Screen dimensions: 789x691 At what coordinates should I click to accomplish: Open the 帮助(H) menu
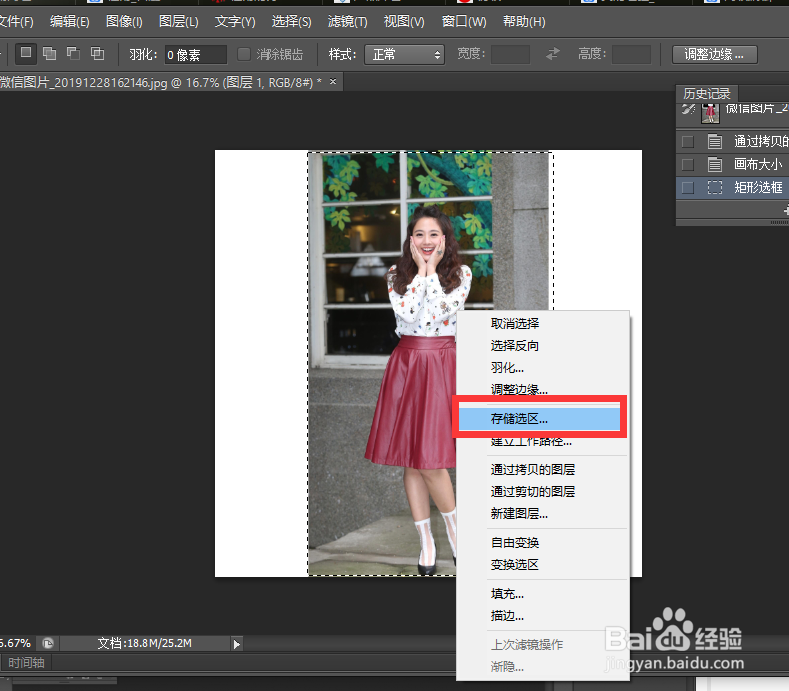(524, 22)
